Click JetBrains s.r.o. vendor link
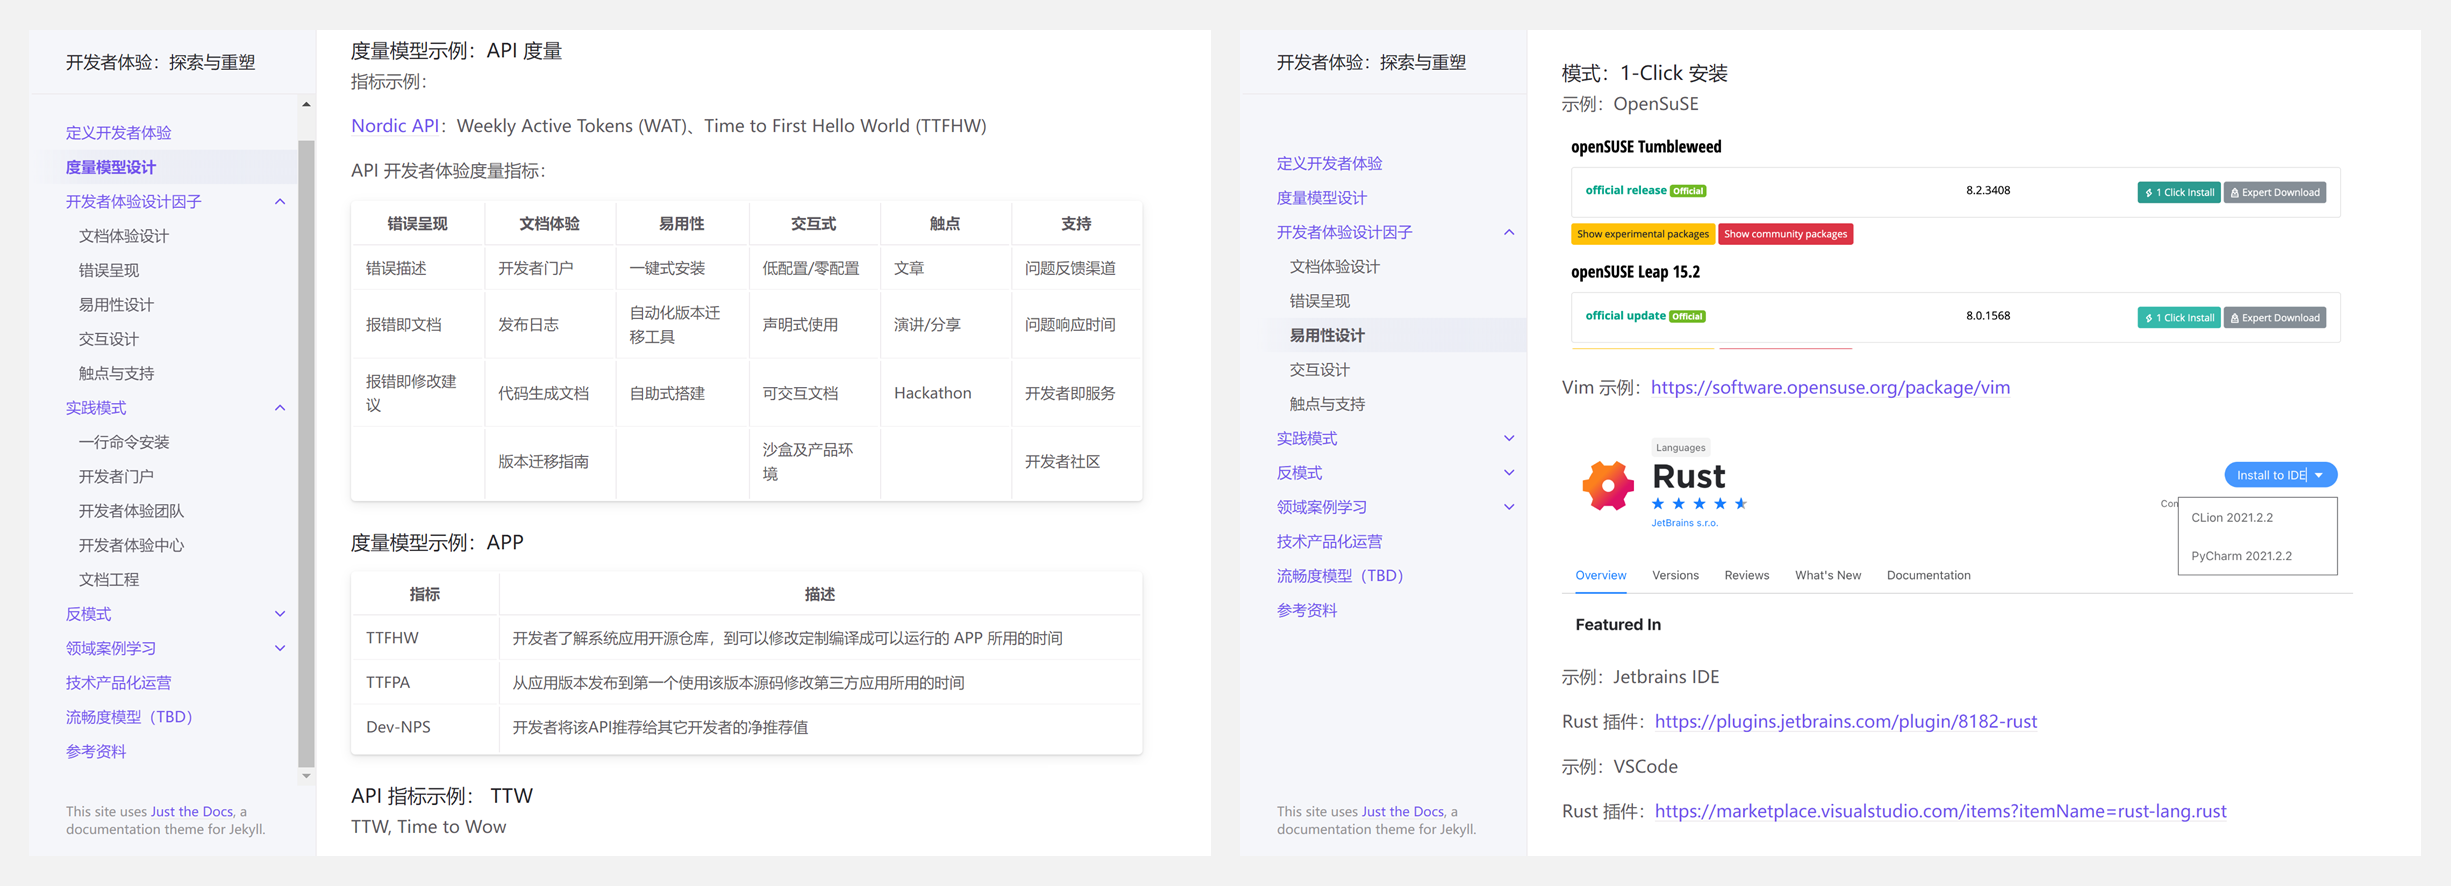This screenshot has height=886, width=2451. [1684, 523]
